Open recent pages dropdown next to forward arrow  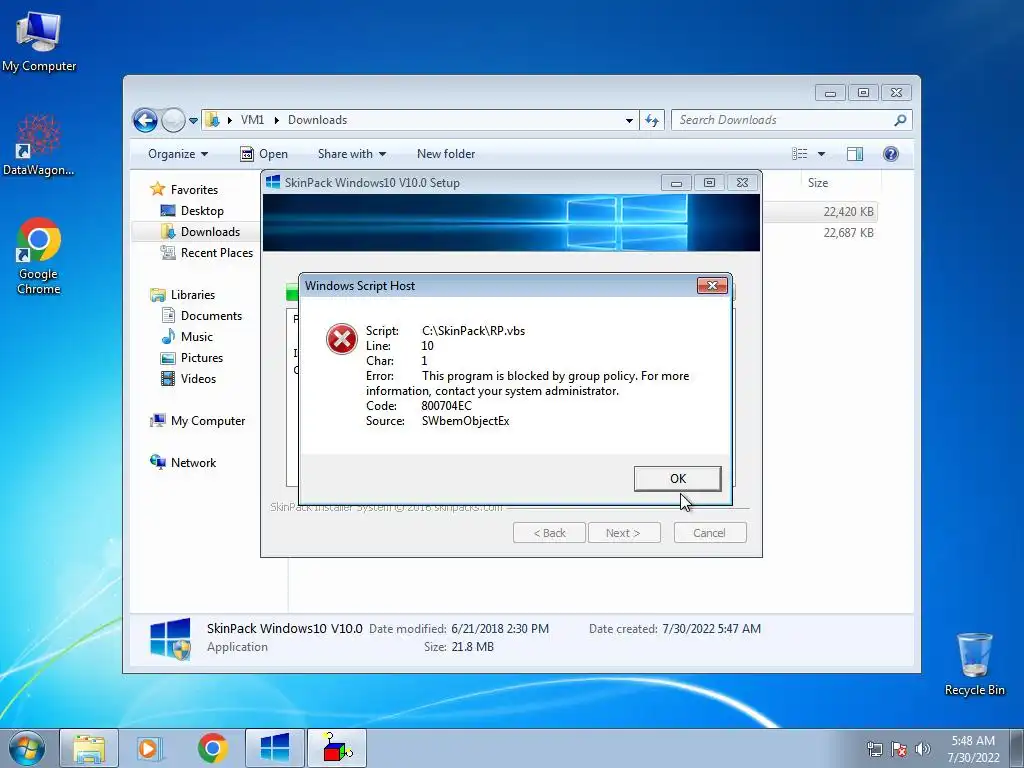tap(193, 120)
